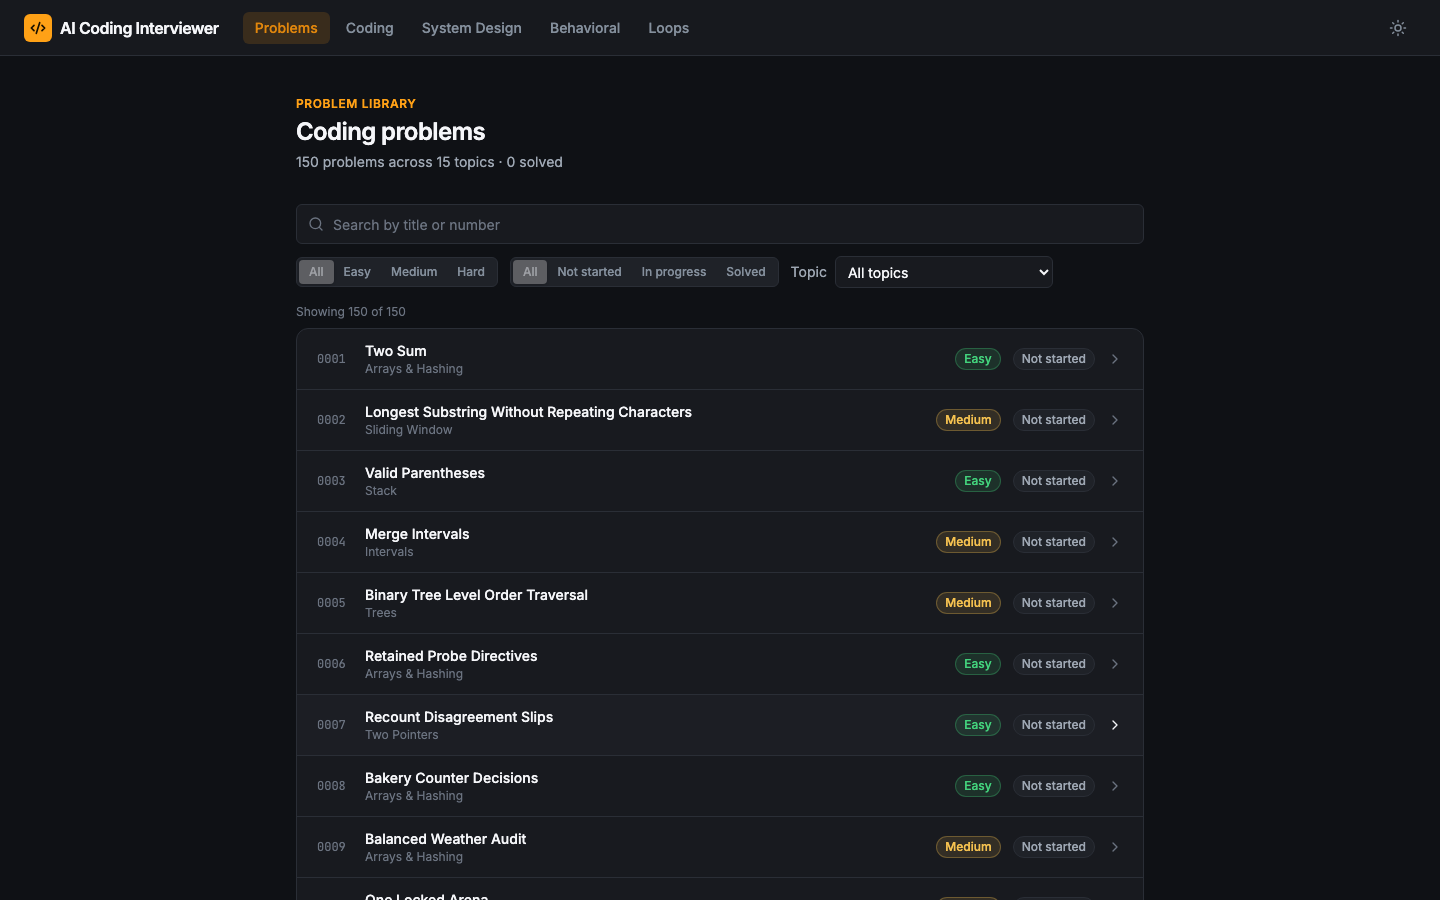This screenshot has width=1440, height=900.
Task: Open Two Sum via its chevron arrow
Action: [1115, 359]
